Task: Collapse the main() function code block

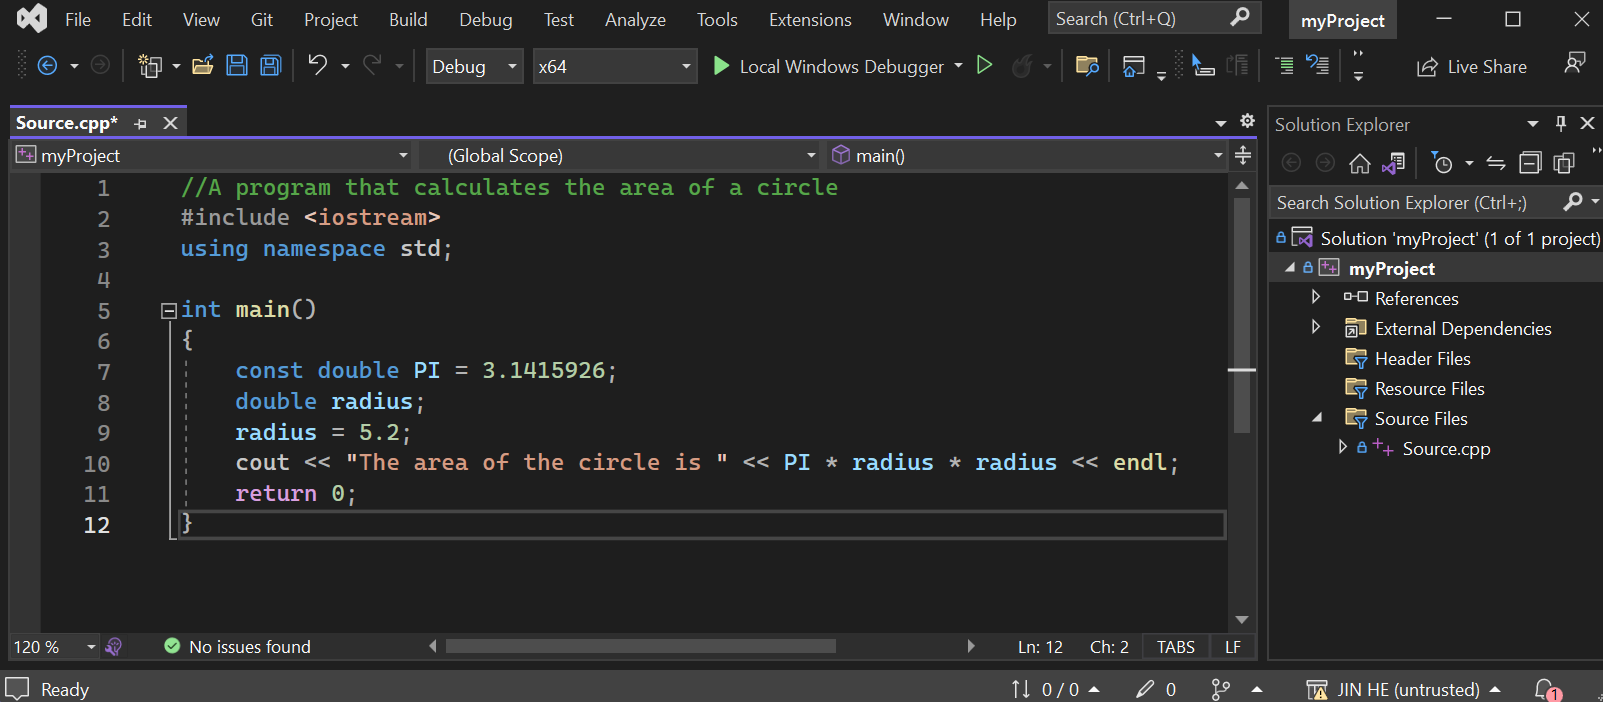Action: (169, 311)
